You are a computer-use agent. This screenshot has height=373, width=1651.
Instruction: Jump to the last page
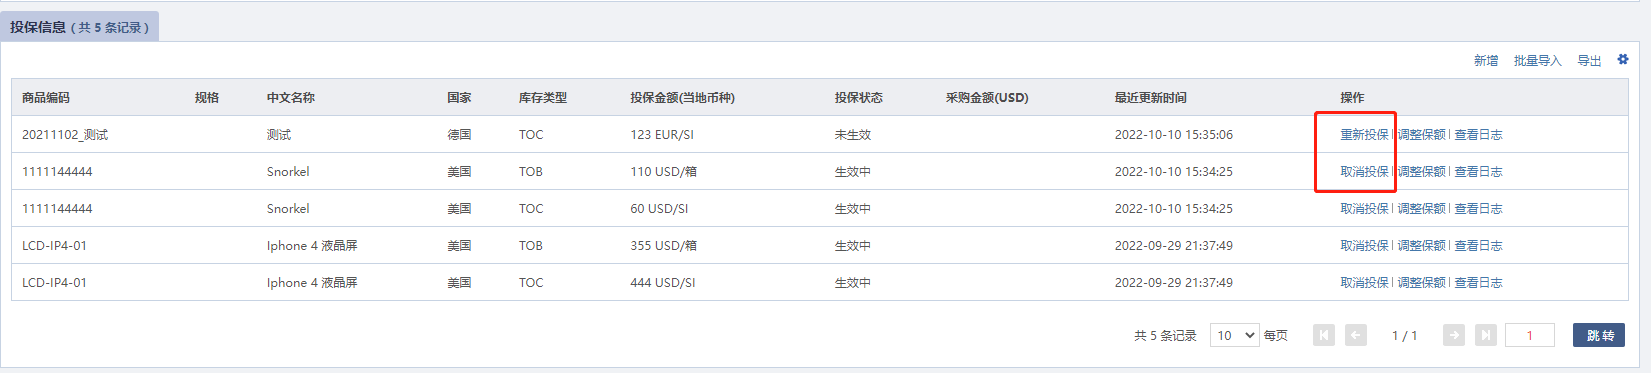[1486, 335]
